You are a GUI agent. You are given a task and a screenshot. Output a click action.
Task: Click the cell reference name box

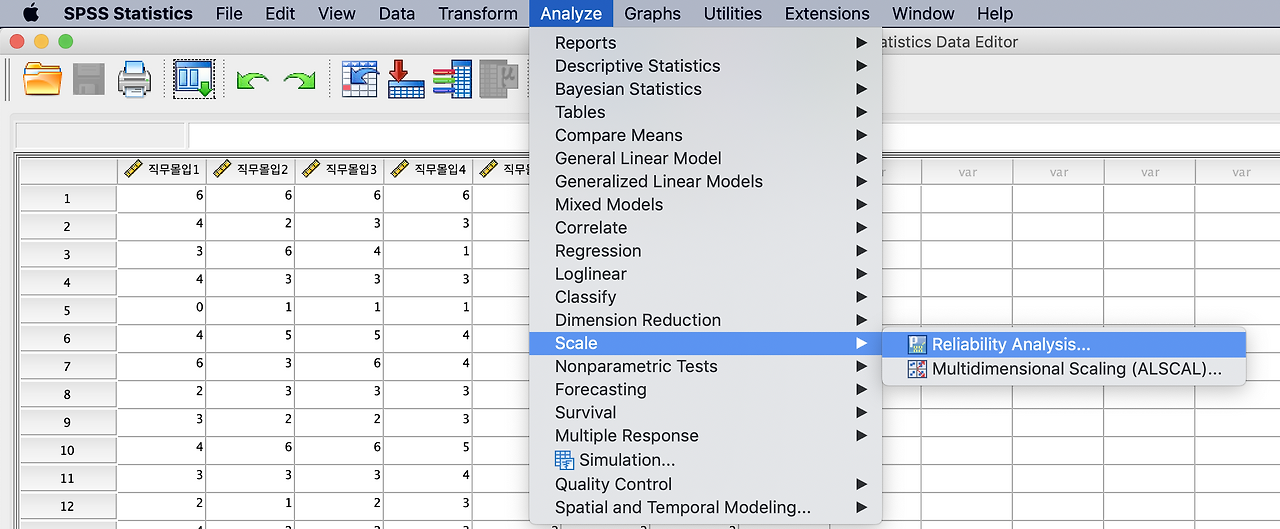click(x=100, y=136)
